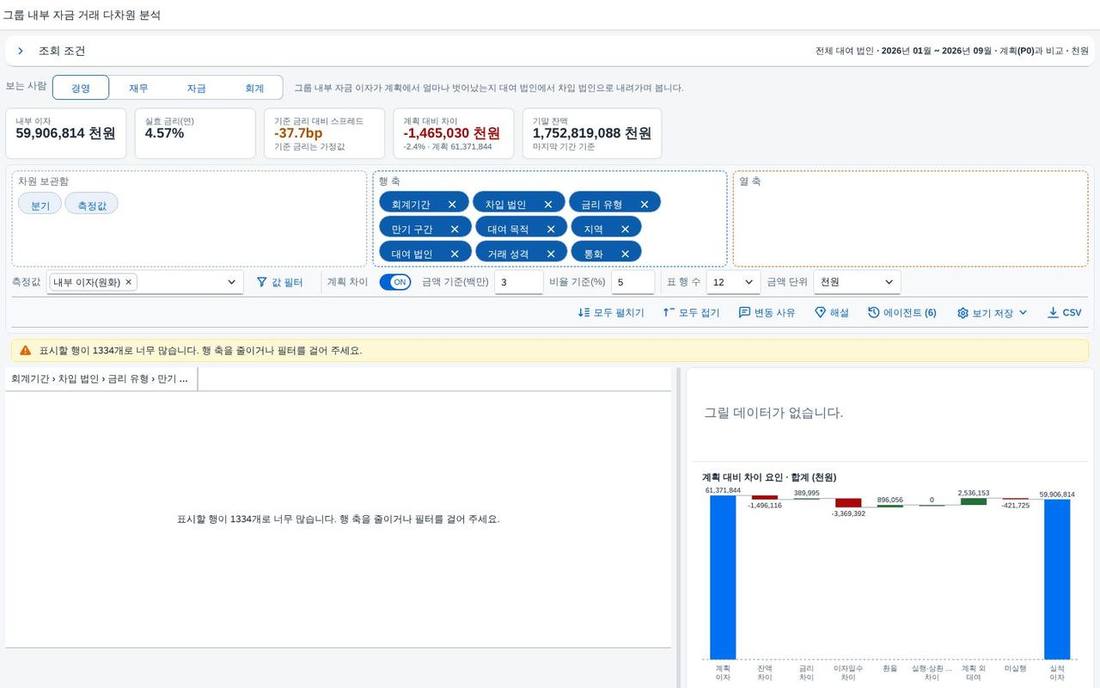Open the 변동 사유 comment icon

pos(744,313)
